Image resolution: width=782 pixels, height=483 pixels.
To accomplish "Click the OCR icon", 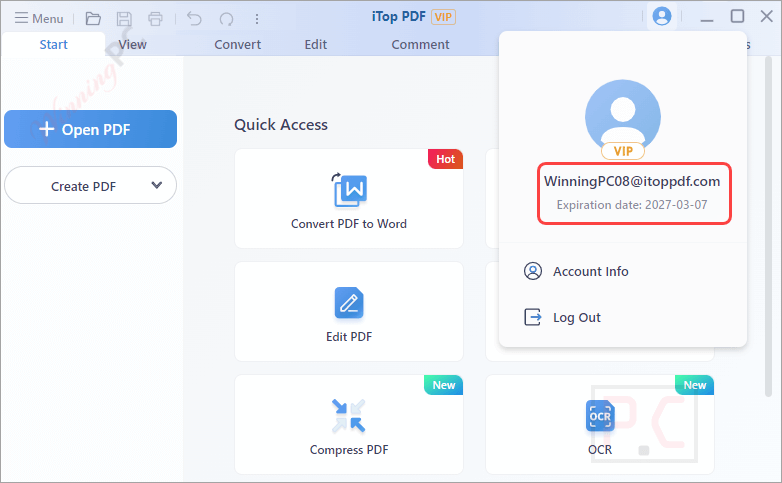I will click(600, 416).
